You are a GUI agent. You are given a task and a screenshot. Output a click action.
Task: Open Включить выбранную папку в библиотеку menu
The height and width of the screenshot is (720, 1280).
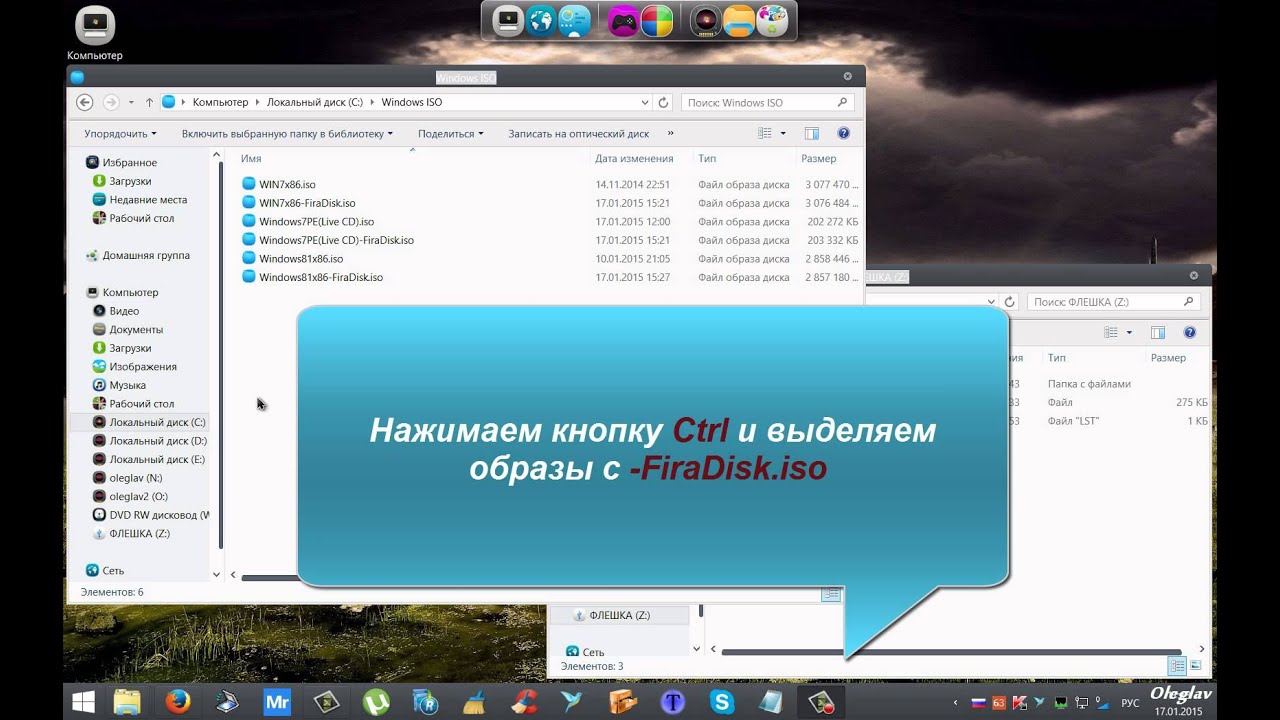(287, 133)
